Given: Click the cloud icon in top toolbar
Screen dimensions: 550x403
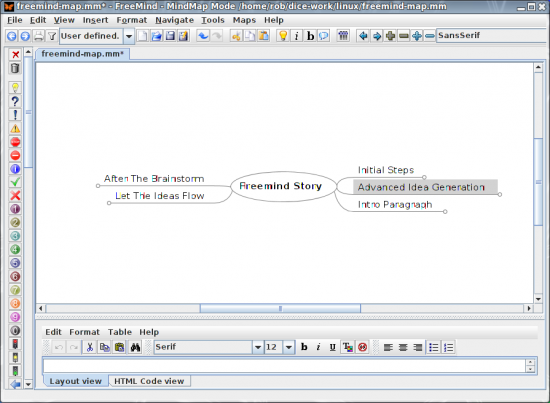Looking at the screenshot, I should 323,36.
